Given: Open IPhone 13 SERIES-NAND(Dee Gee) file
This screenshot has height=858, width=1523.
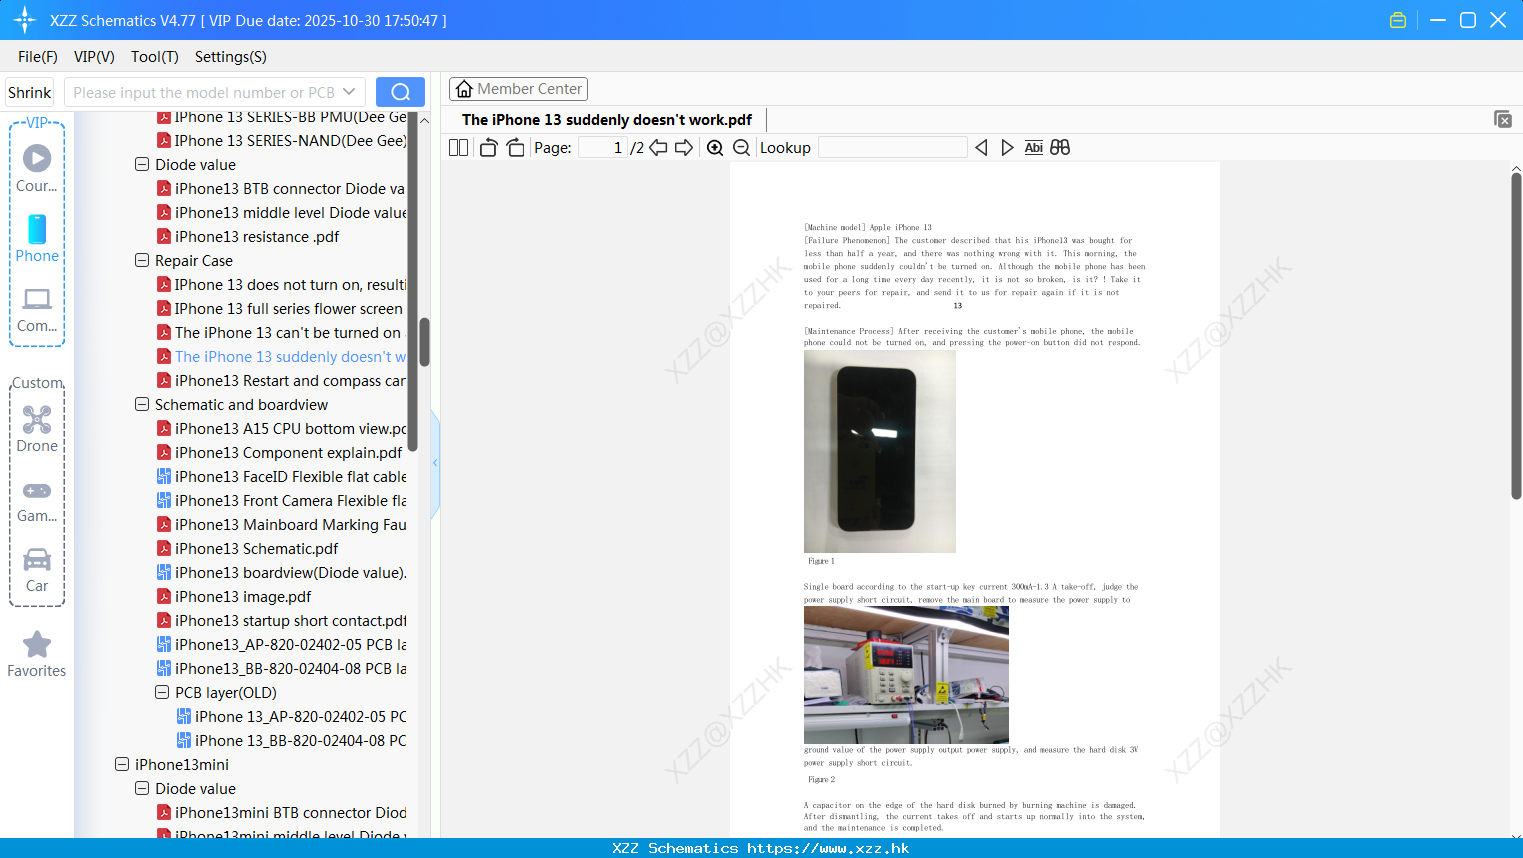Looking at the screenshot, I should 281,140.
